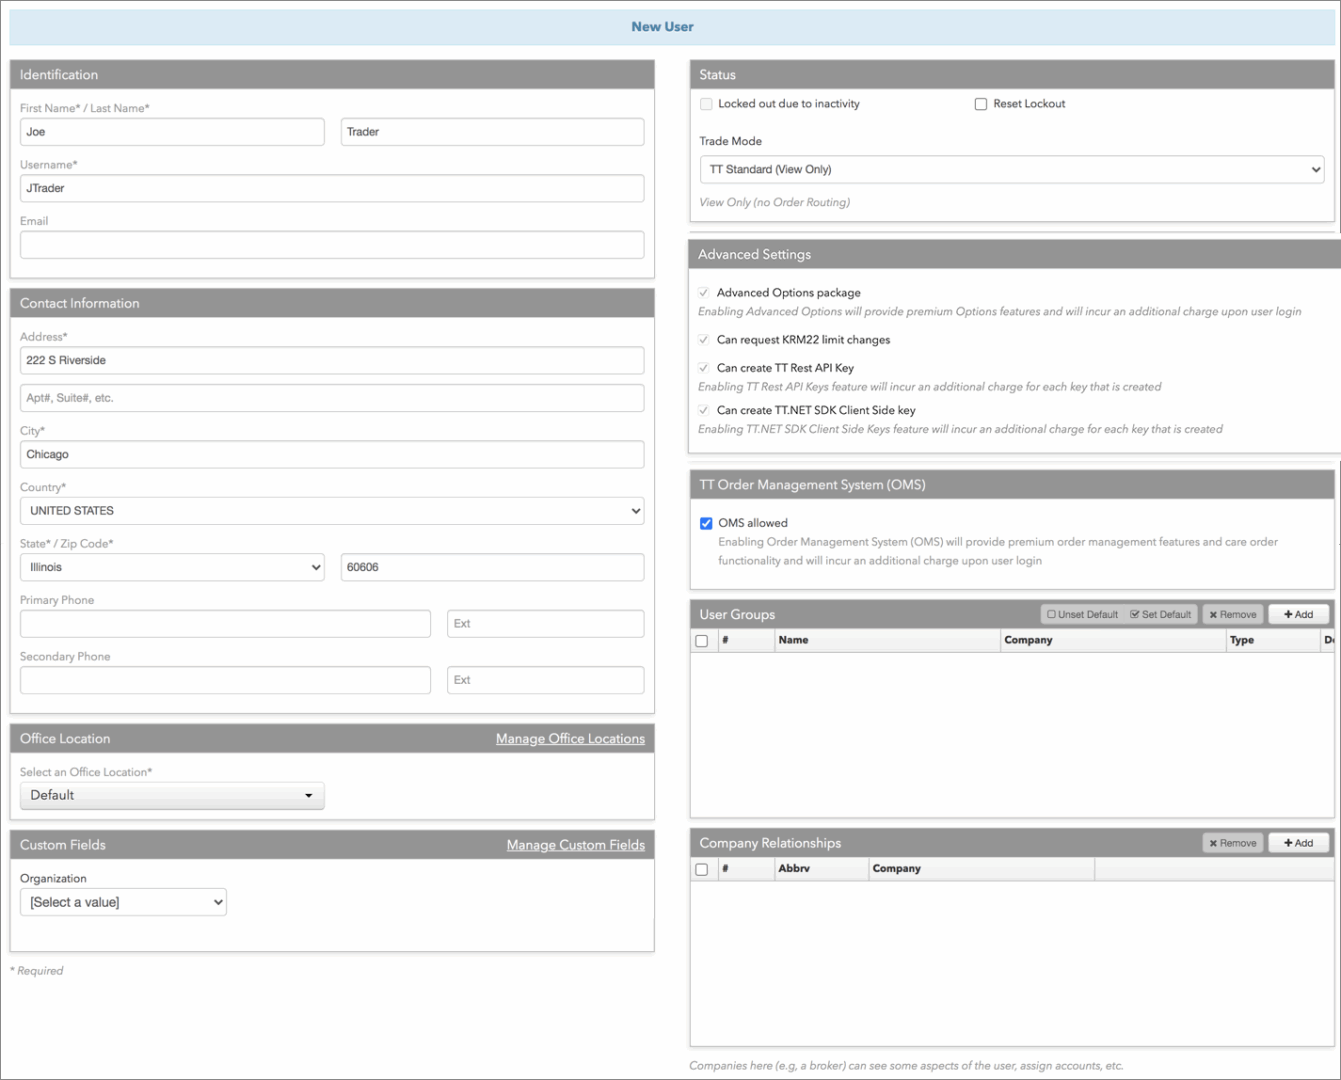Open the Trade Mode dropdown
The image size is (1341, 1080).
pos(1012,169)
